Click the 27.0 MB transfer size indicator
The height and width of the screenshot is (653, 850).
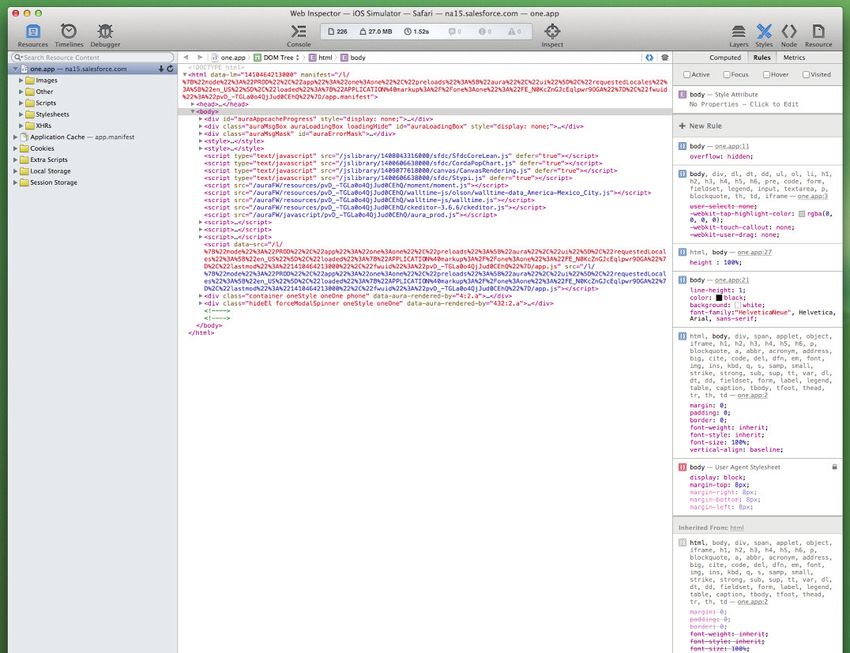(x=376, y=31)
